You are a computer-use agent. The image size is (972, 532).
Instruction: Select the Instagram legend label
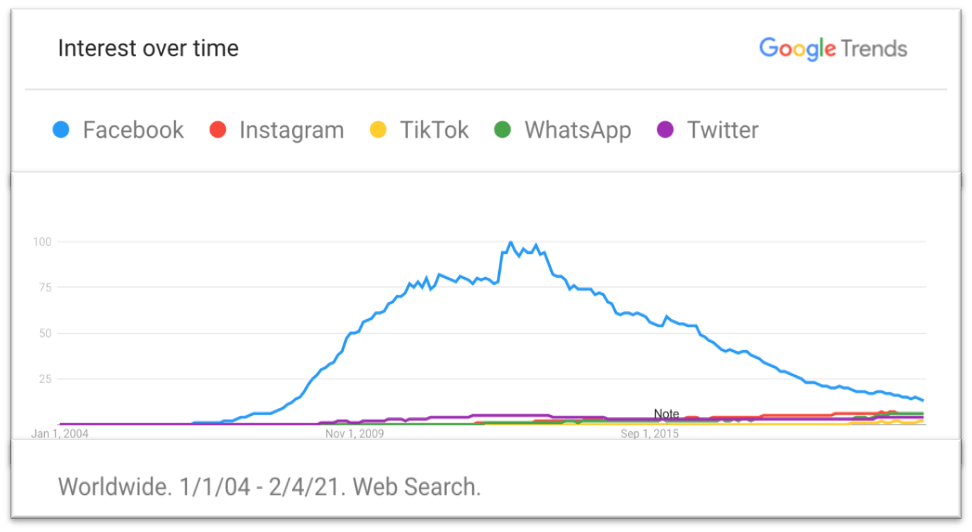291,130
